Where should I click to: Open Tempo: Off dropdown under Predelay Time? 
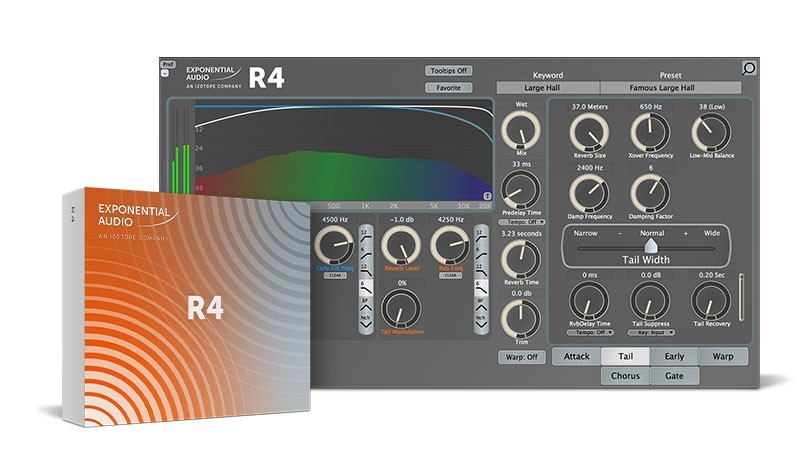click(522, 222)
